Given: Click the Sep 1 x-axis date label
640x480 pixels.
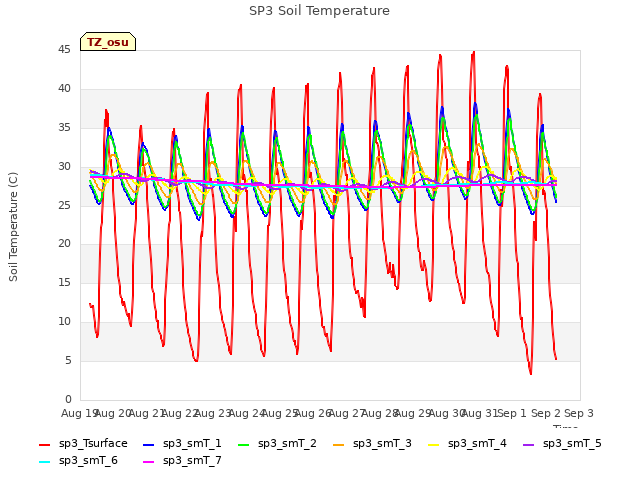Looking at the screenshot, I should pyautogui.click(x=512, y=413).
